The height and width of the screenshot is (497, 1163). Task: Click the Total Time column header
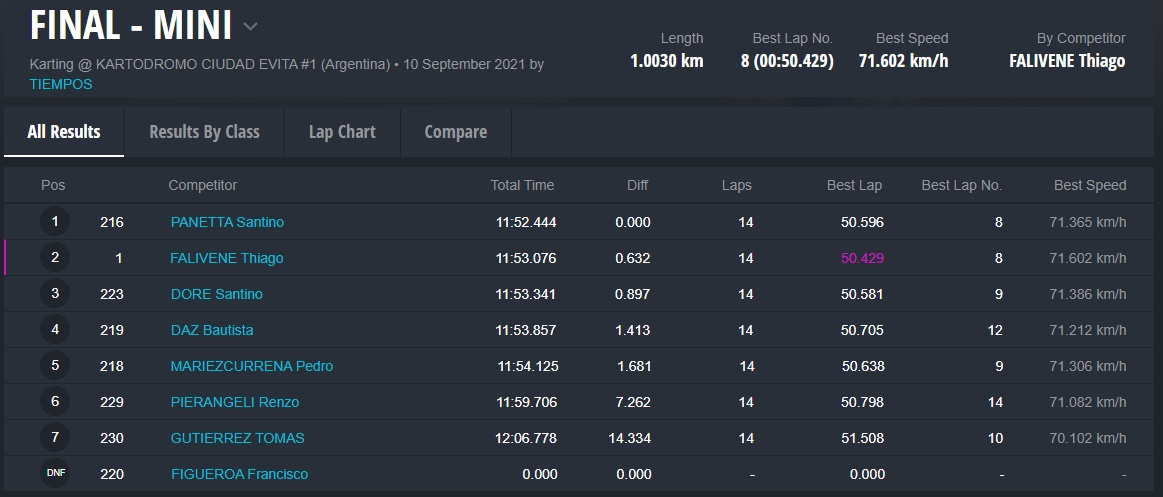click(x=522, y=185)
